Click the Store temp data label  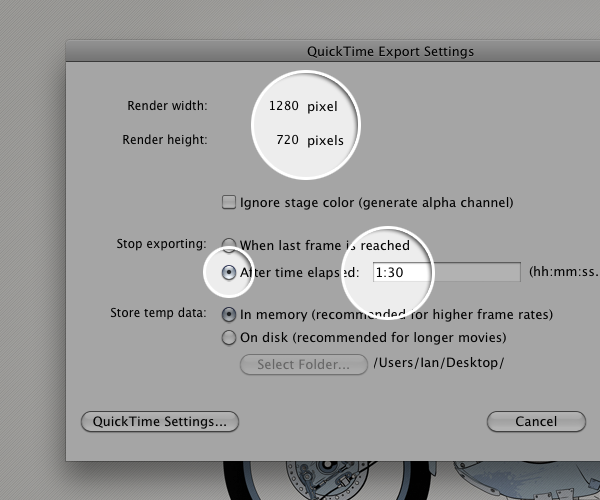pyautogui.click(x=158, y=313)
